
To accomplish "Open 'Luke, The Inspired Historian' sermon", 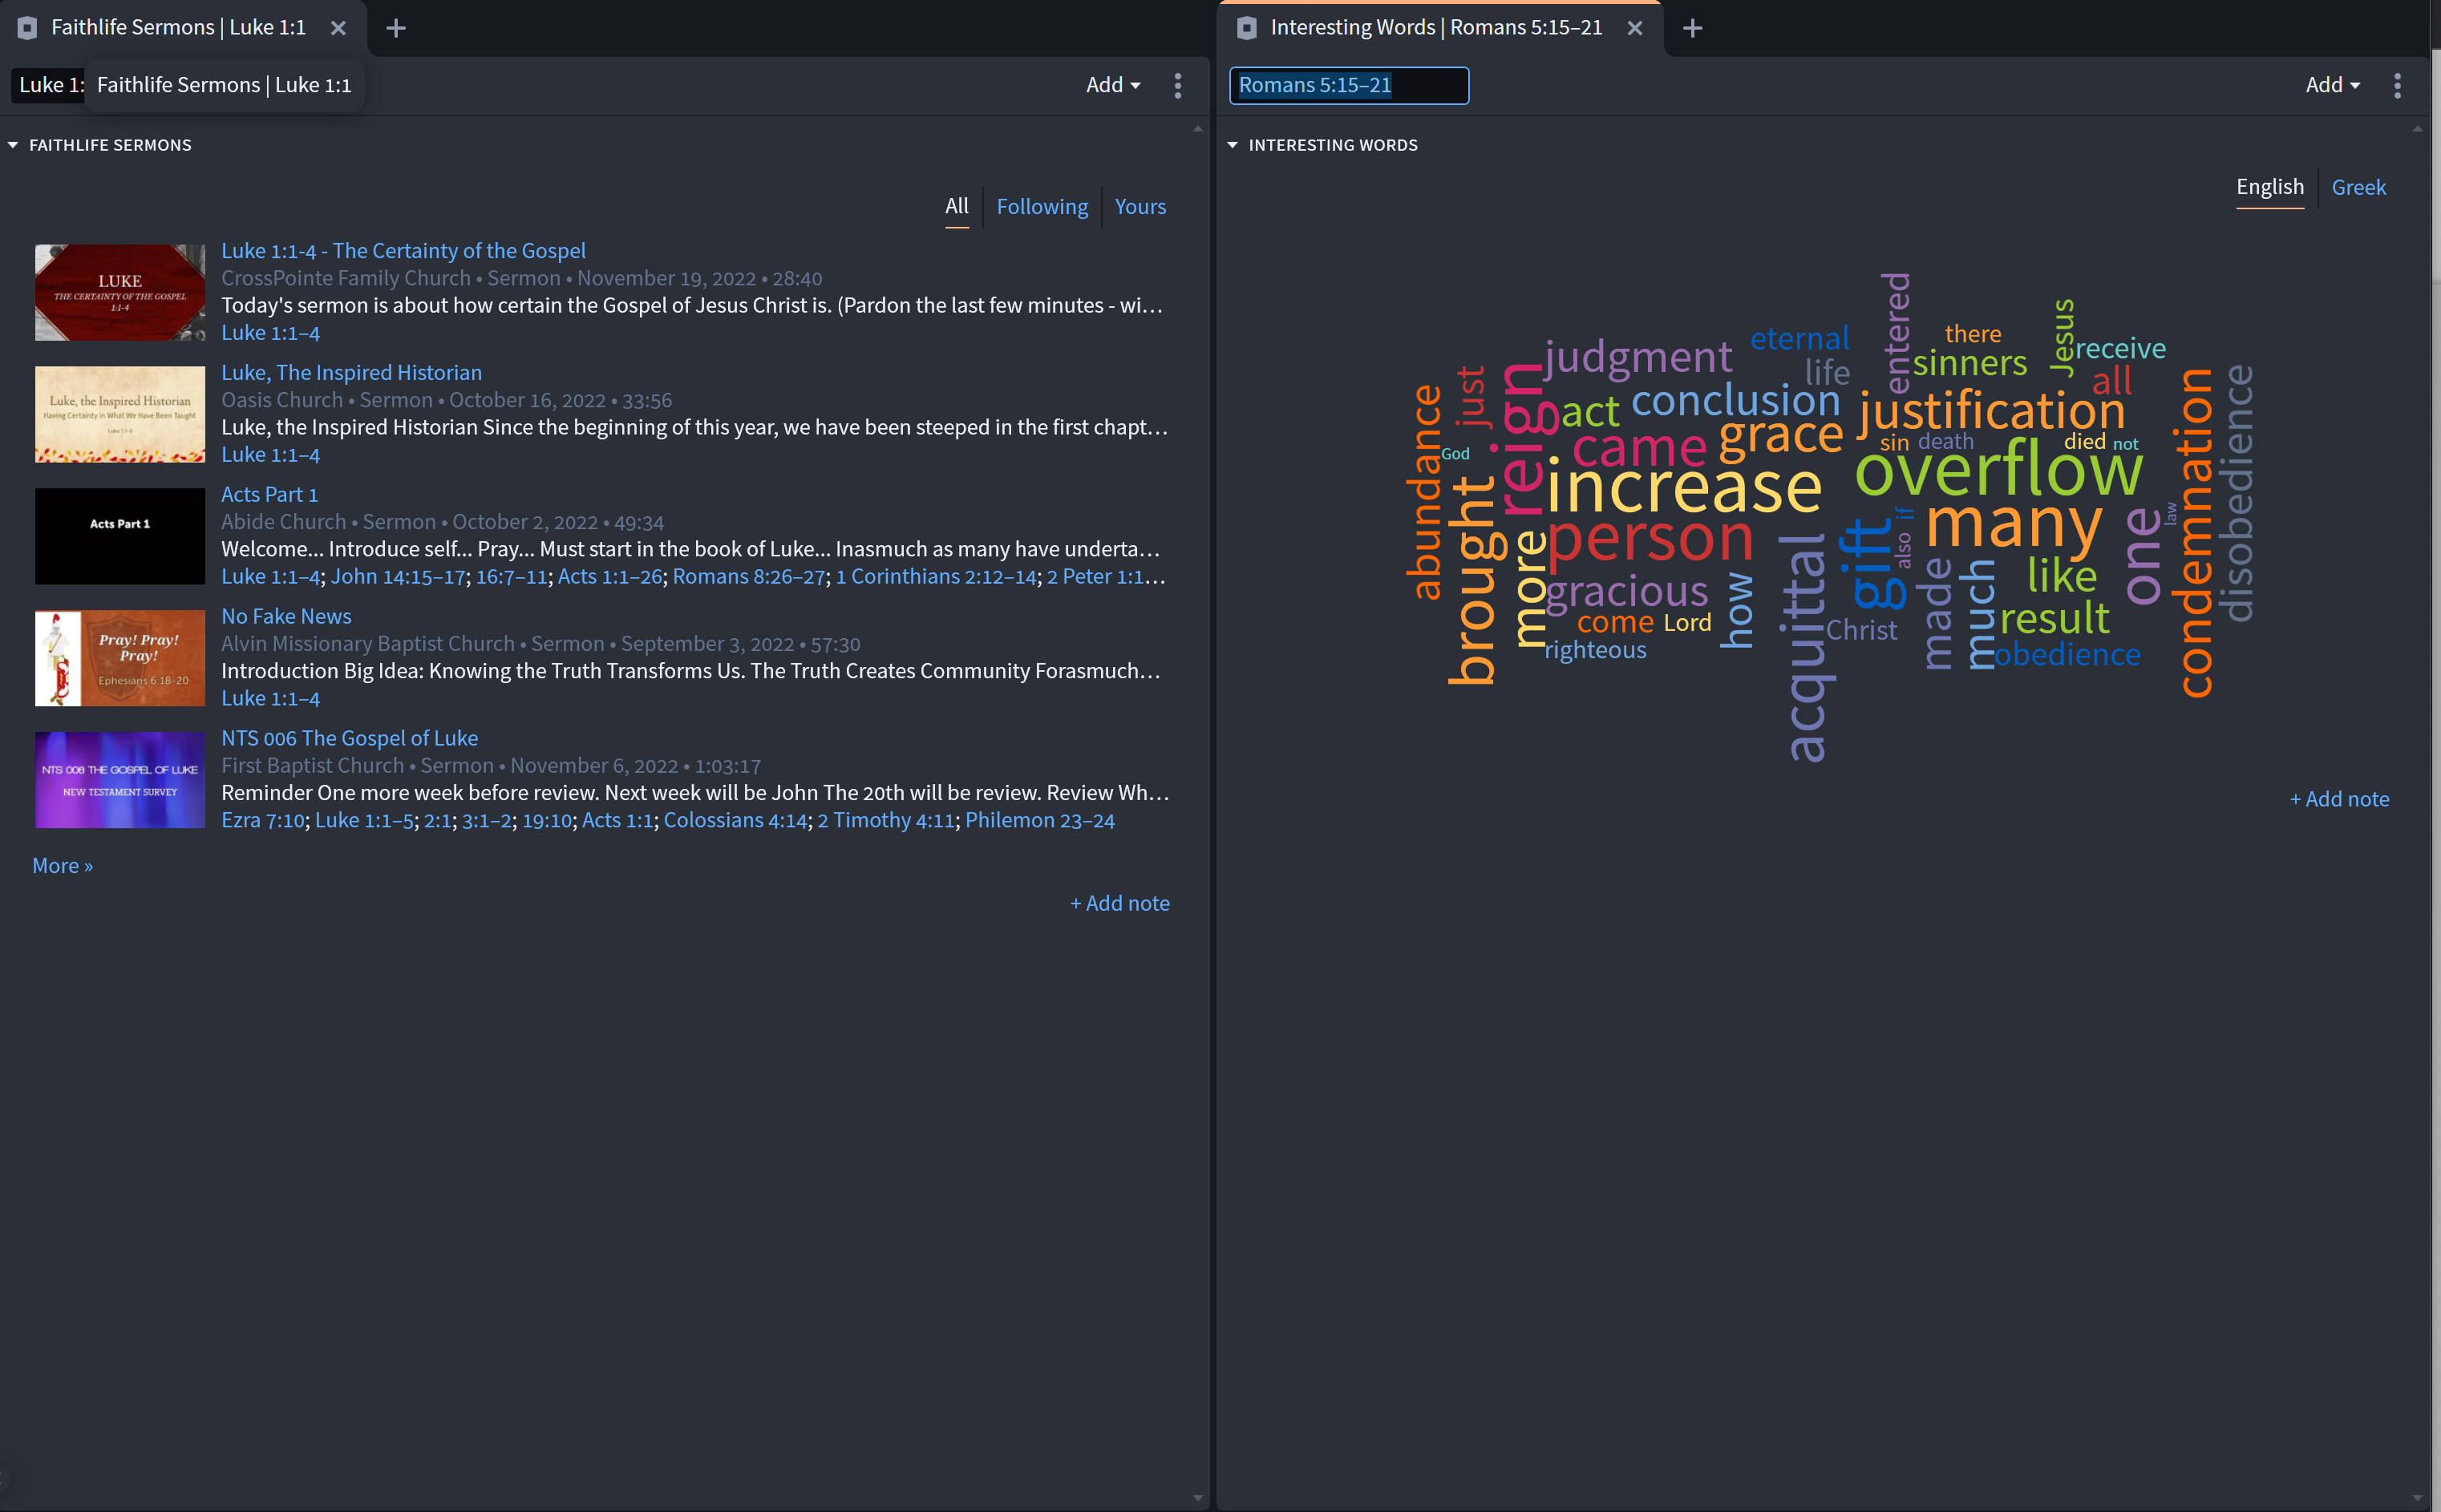I will pyautogui.click(x=351, y=372).
